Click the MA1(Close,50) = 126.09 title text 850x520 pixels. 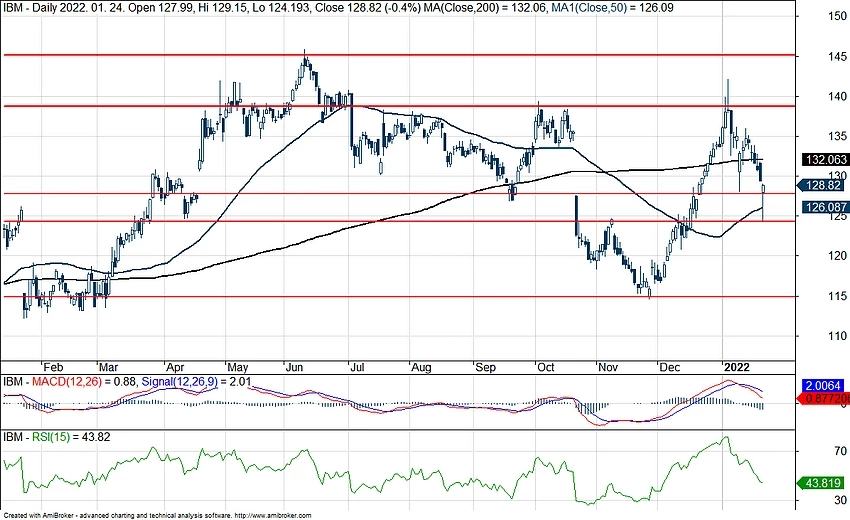click(611, 8)
